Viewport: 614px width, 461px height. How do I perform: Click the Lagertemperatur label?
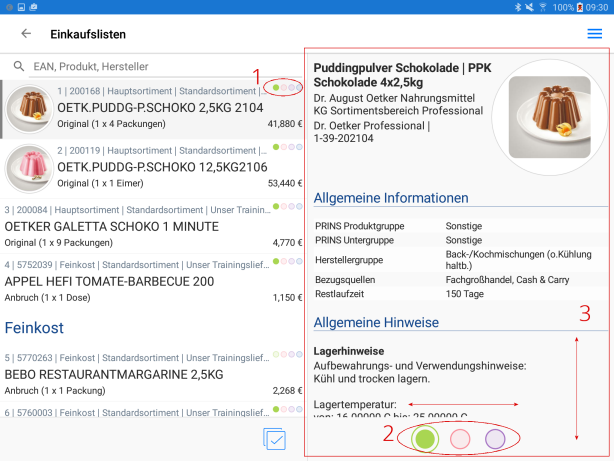355,404
